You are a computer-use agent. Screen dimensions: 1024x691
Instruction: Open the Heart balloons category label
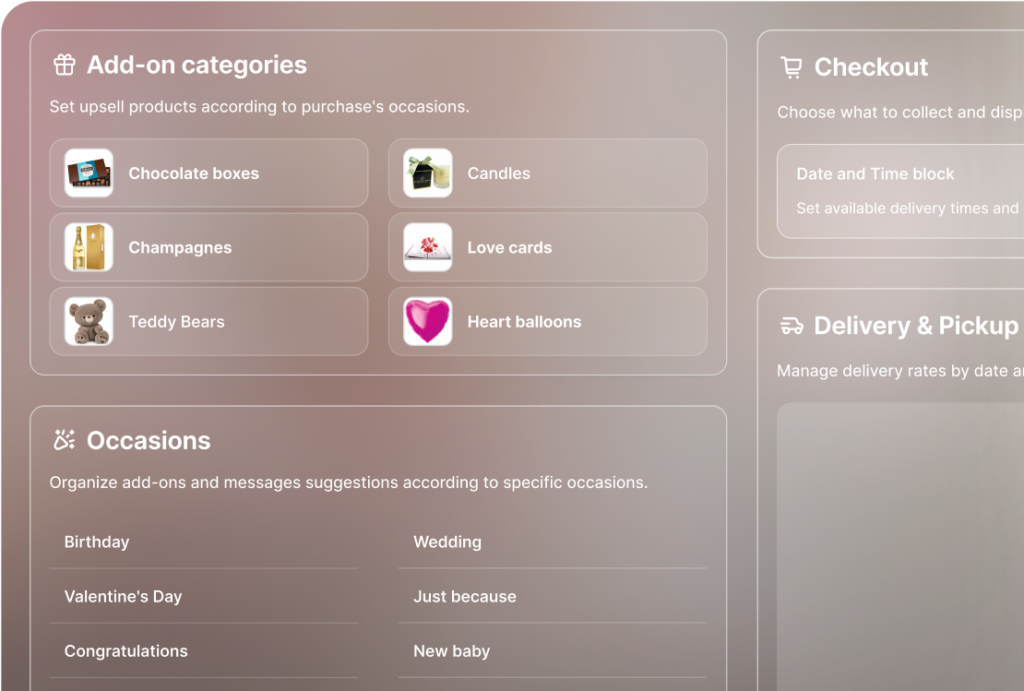pyautogui.click(x=524, y=322)
